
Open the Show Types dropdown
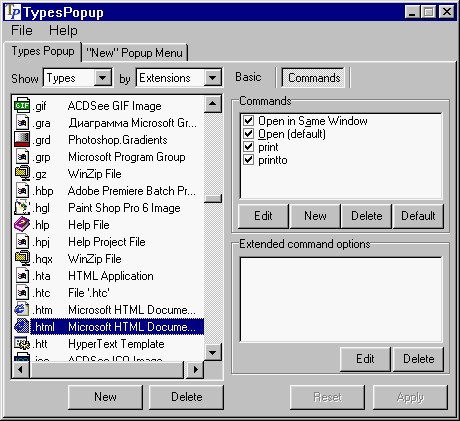coord(102,78)
